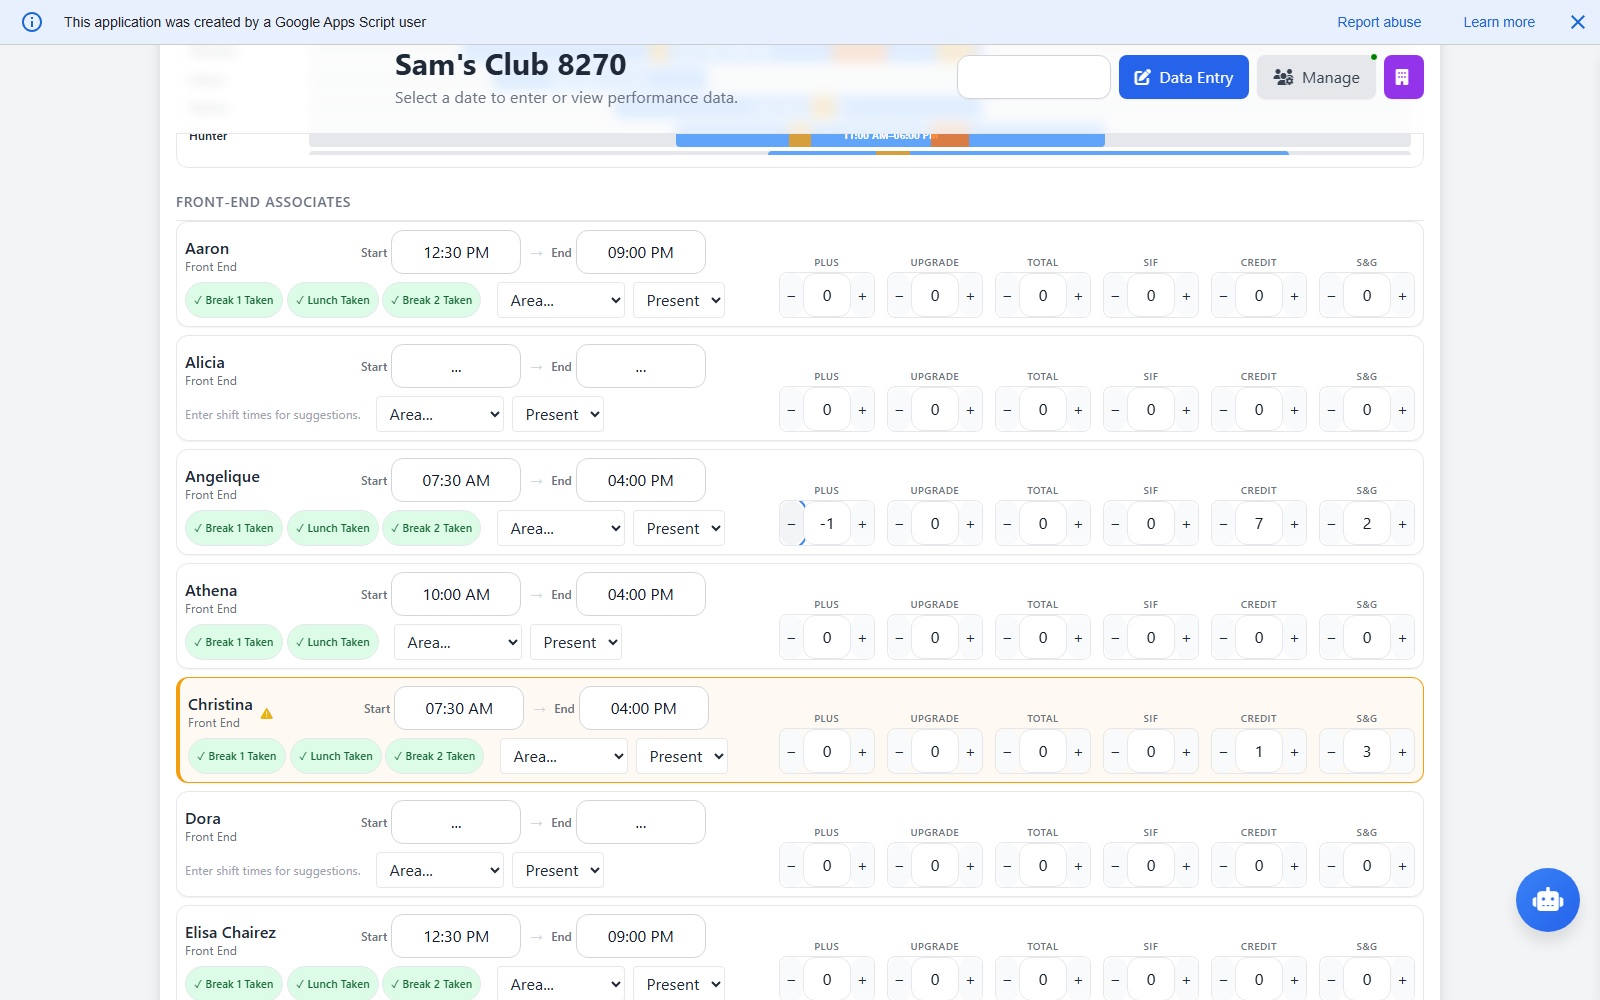This screenshot has width=1600, height=1000.
Task: Open Aaron's Area dropdown
Action: tap(561, 300)
